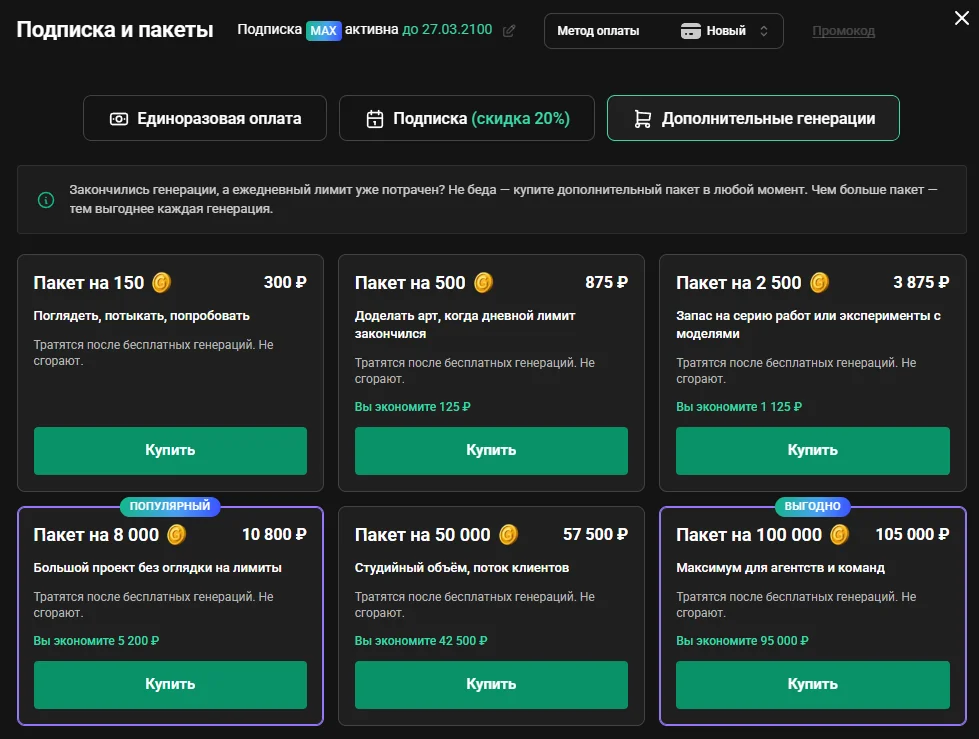Click the Пакет на 100 000 title
The height and width of the screenshot is (739, 979).
(749, 535)
